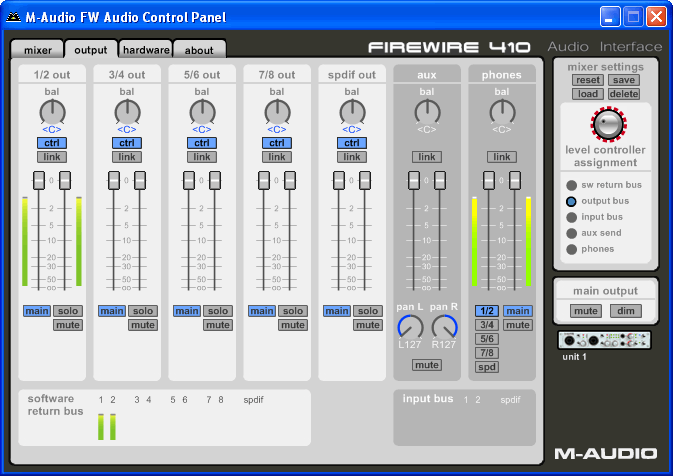Select the output tab

point(91,50)
